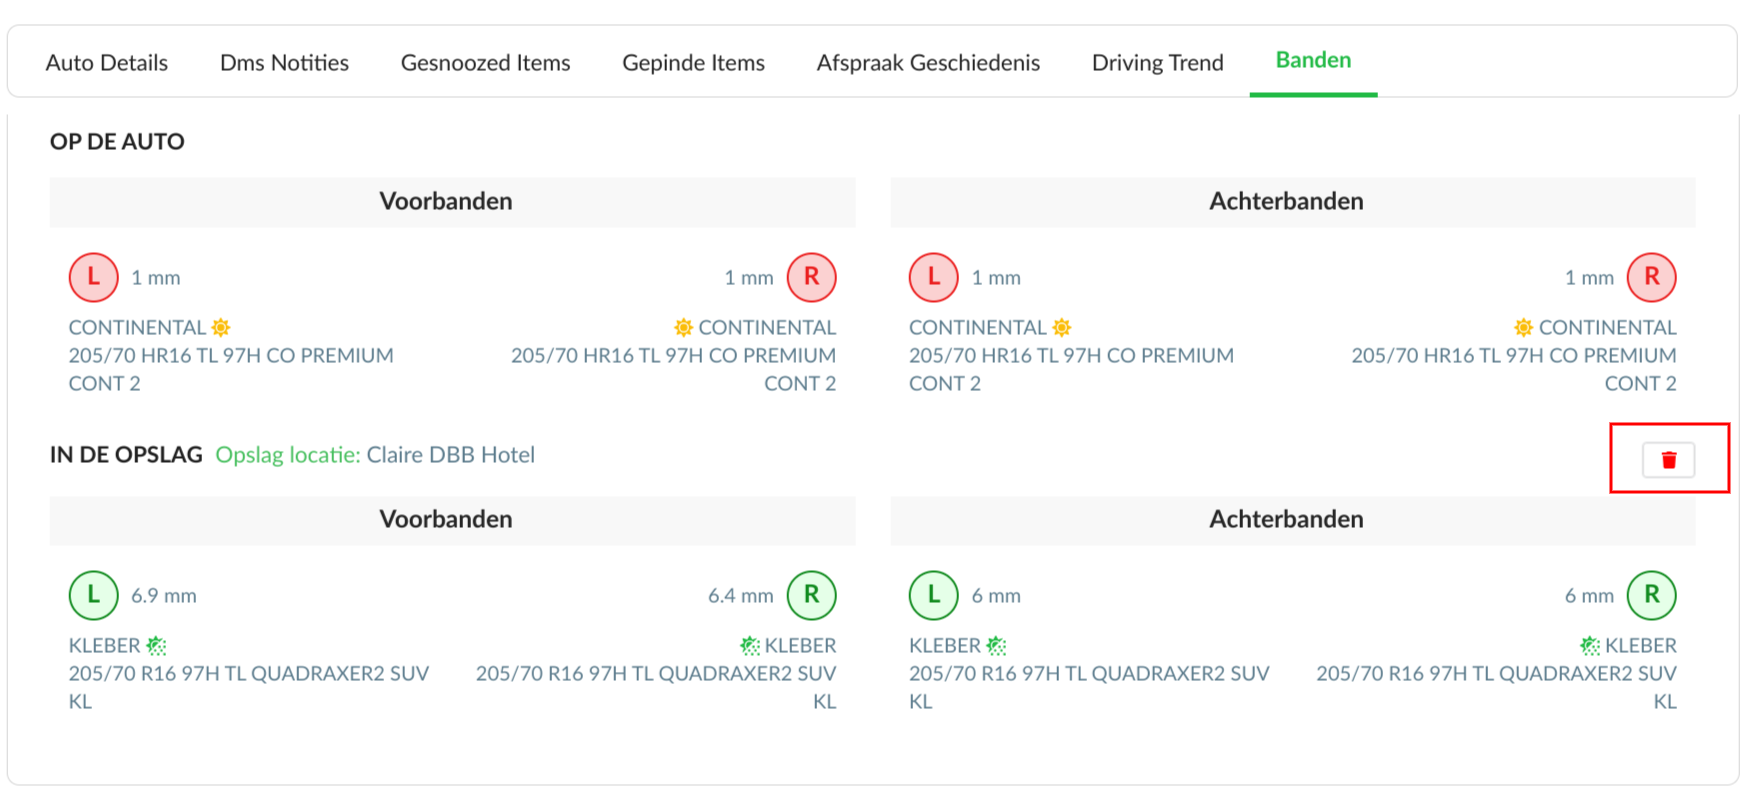Viewport: 1752px width, 804px height.
Task: Click the Opslag locatie: Claire DBB Hotel link
Action: pos(375,455)
